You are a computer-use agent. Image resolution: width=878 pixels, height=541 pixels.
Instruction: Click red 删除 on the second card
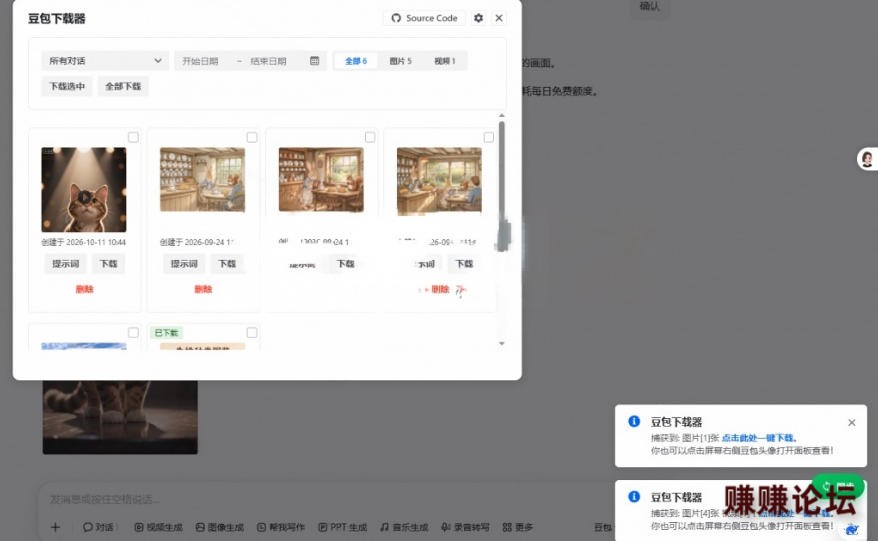tap(203, 289)
